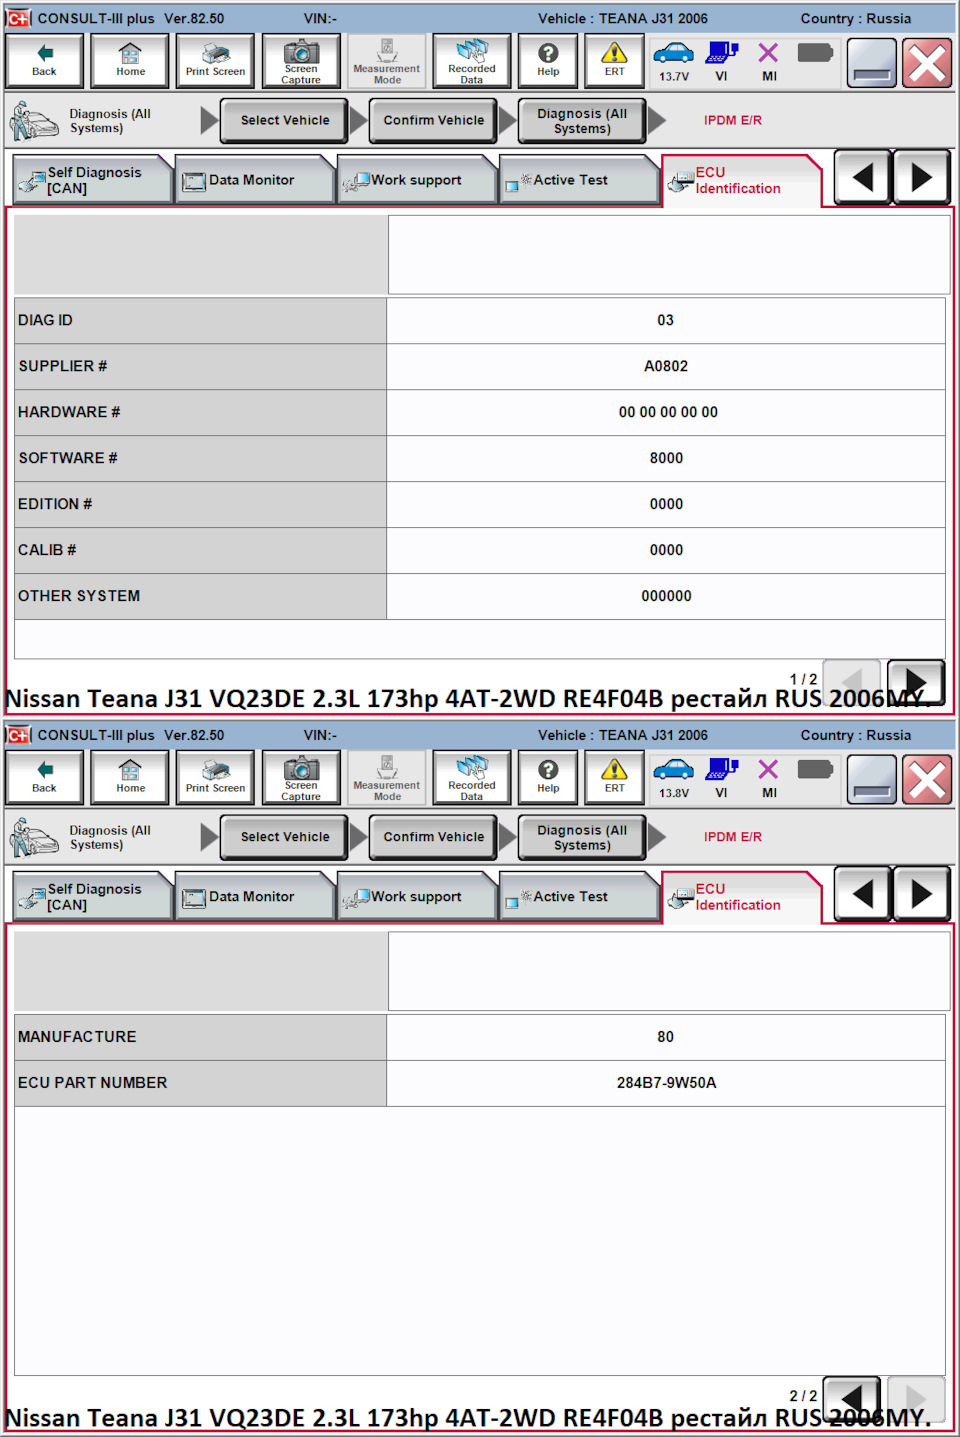Click SOFTWARE # value 8000

tap(666, 458)
